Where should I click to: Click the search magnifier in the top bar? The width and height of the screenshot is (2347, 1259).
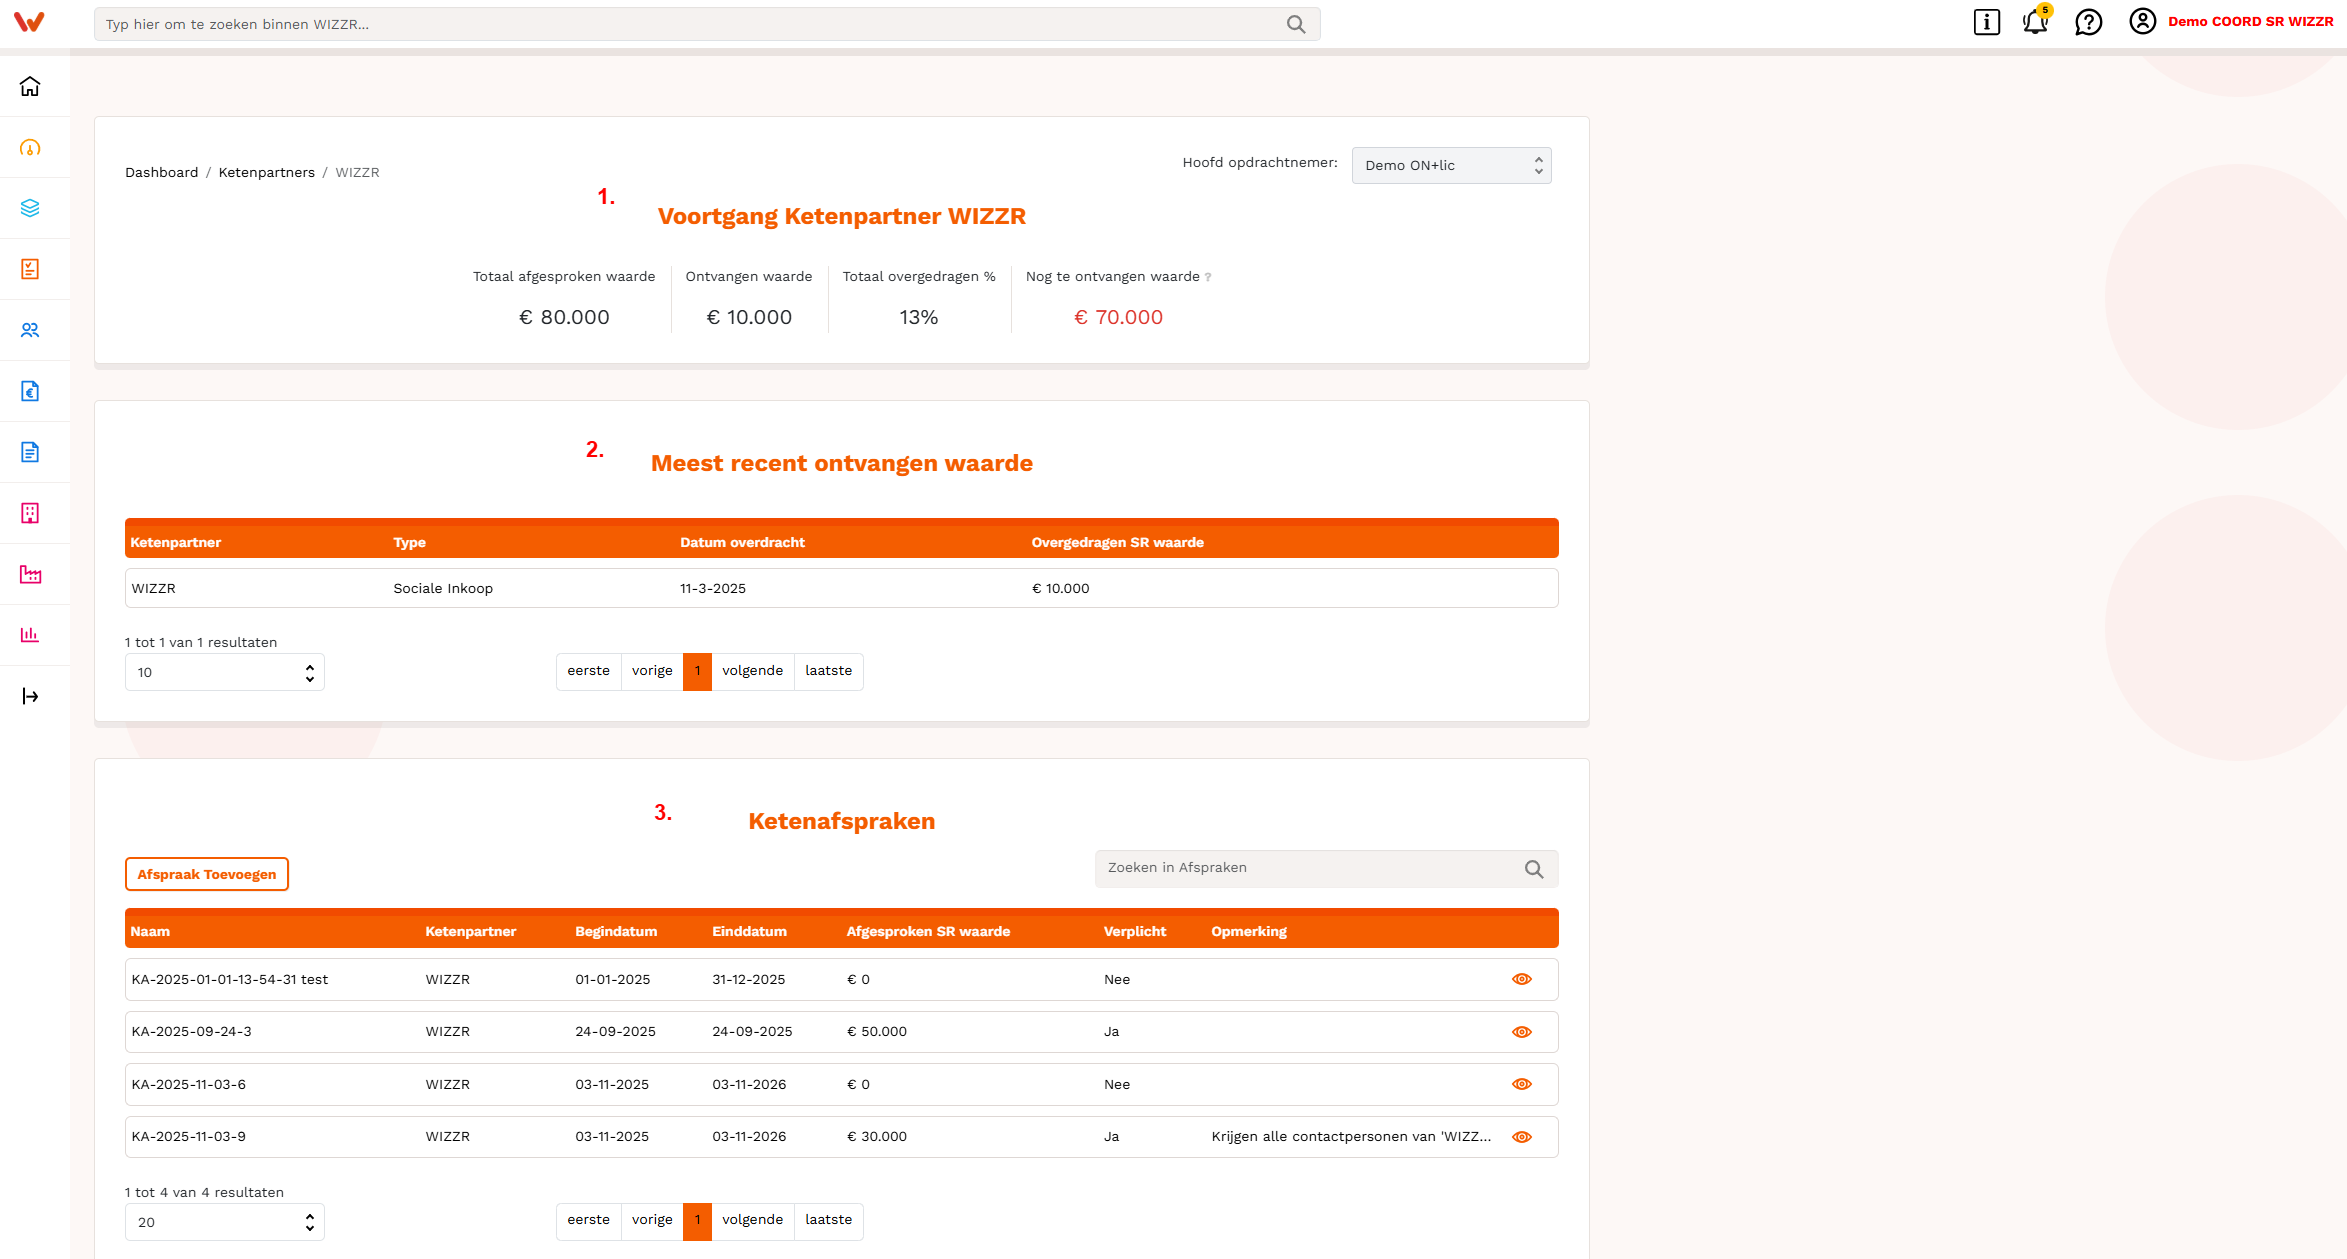click(1296, 24)
